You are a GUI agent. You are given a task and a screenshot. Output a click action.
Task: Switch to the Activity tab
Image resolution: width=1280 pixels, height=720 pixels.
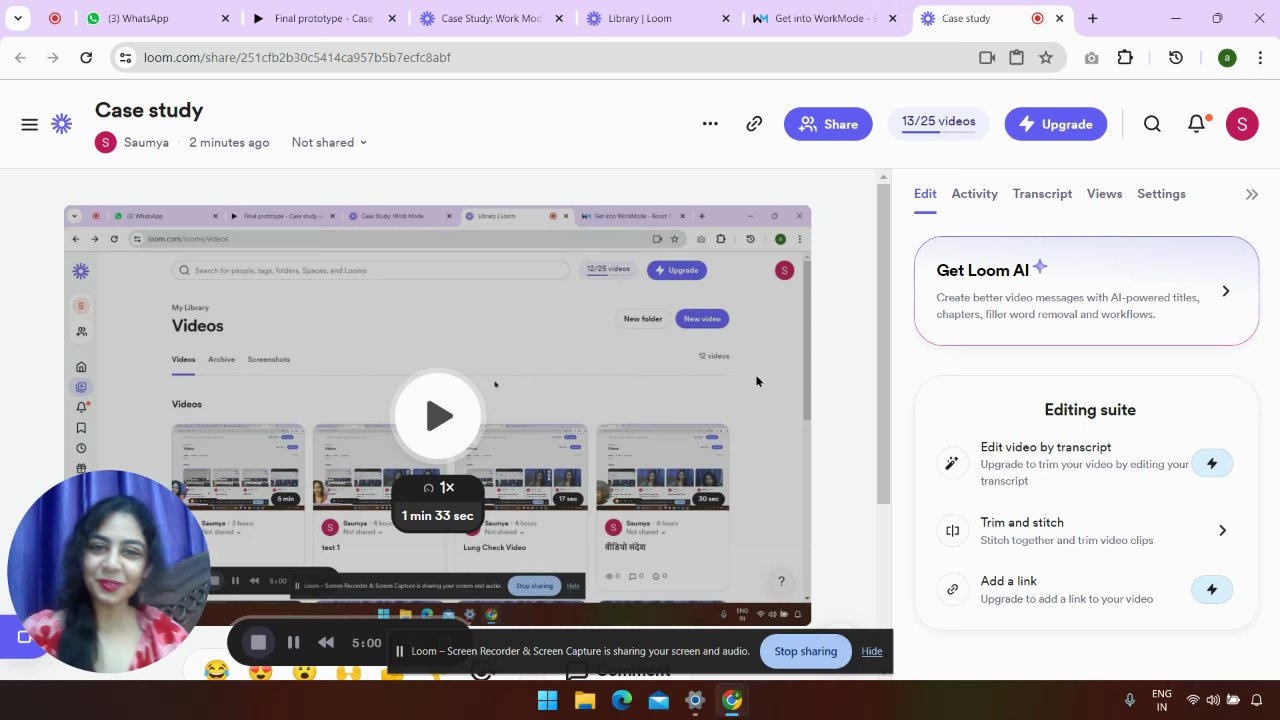point(974,194)
